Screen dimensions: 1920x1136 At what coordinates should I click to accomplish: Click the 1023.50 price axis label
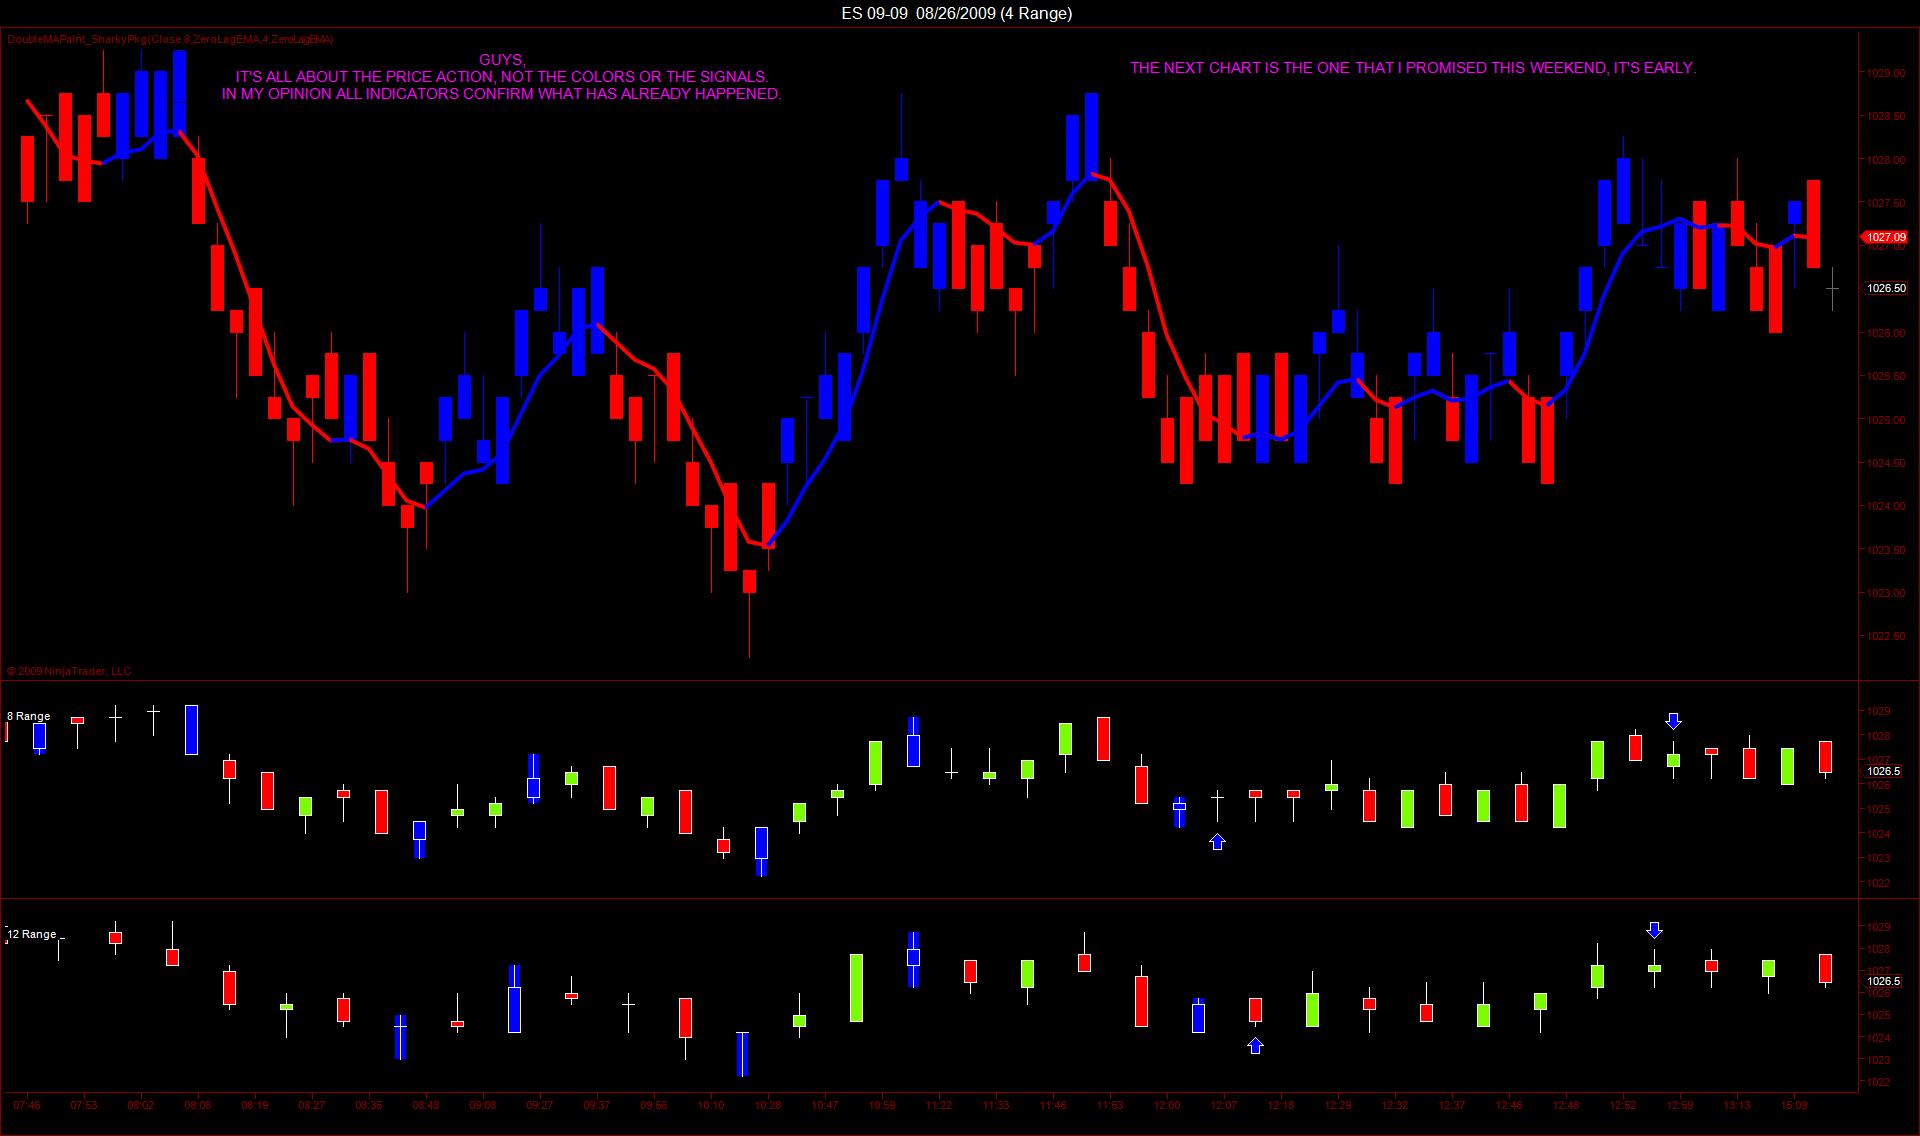(1885, 550)
